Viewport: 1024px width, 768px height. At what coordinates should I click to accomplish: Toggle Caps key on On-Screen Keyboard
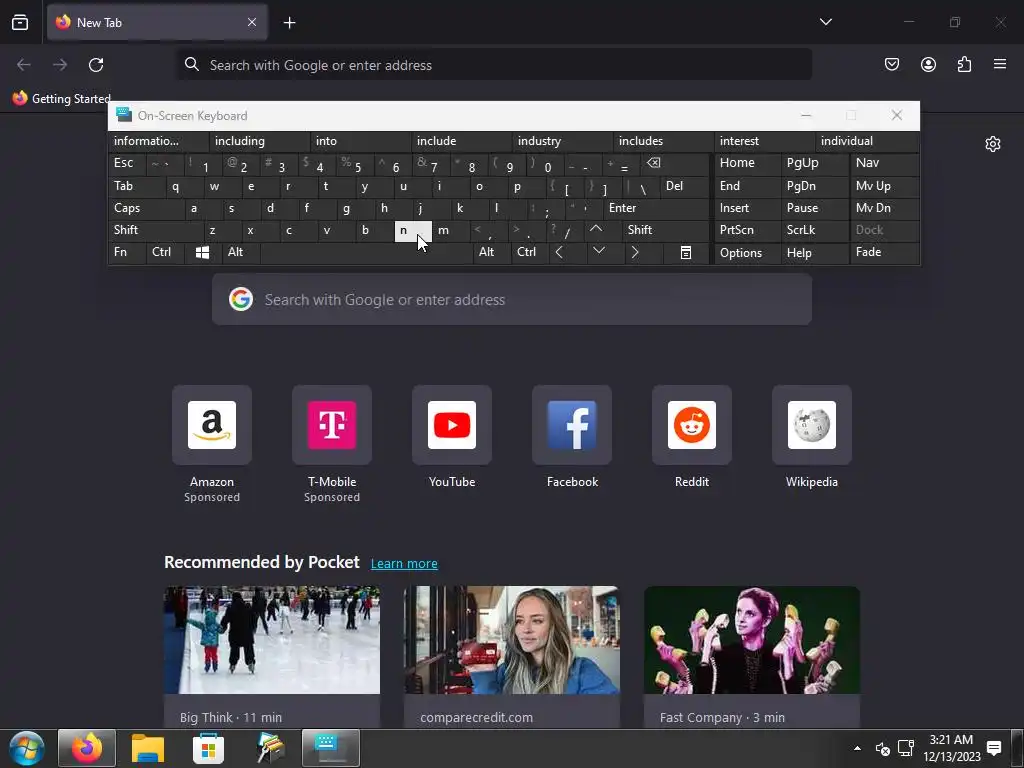coord(146,208)
